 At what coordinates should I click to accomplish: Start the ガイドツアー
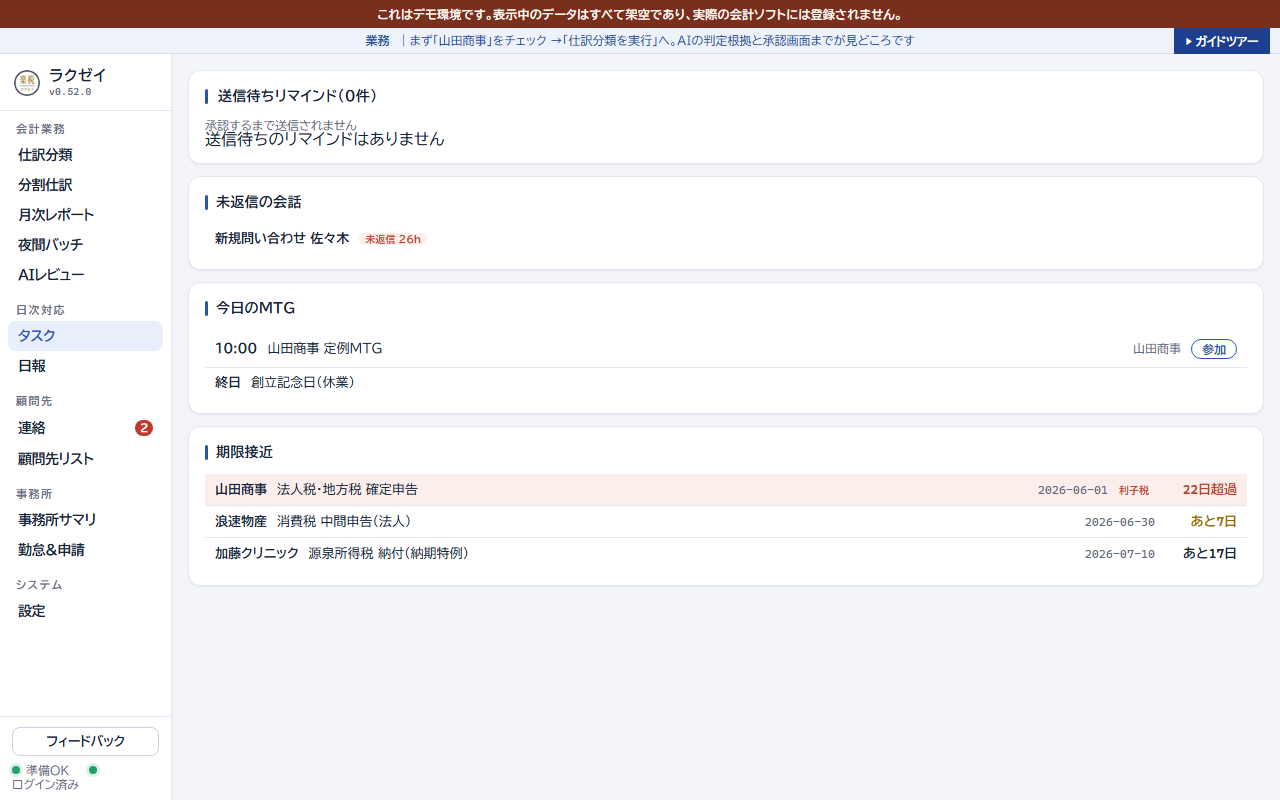point(1222,41)
